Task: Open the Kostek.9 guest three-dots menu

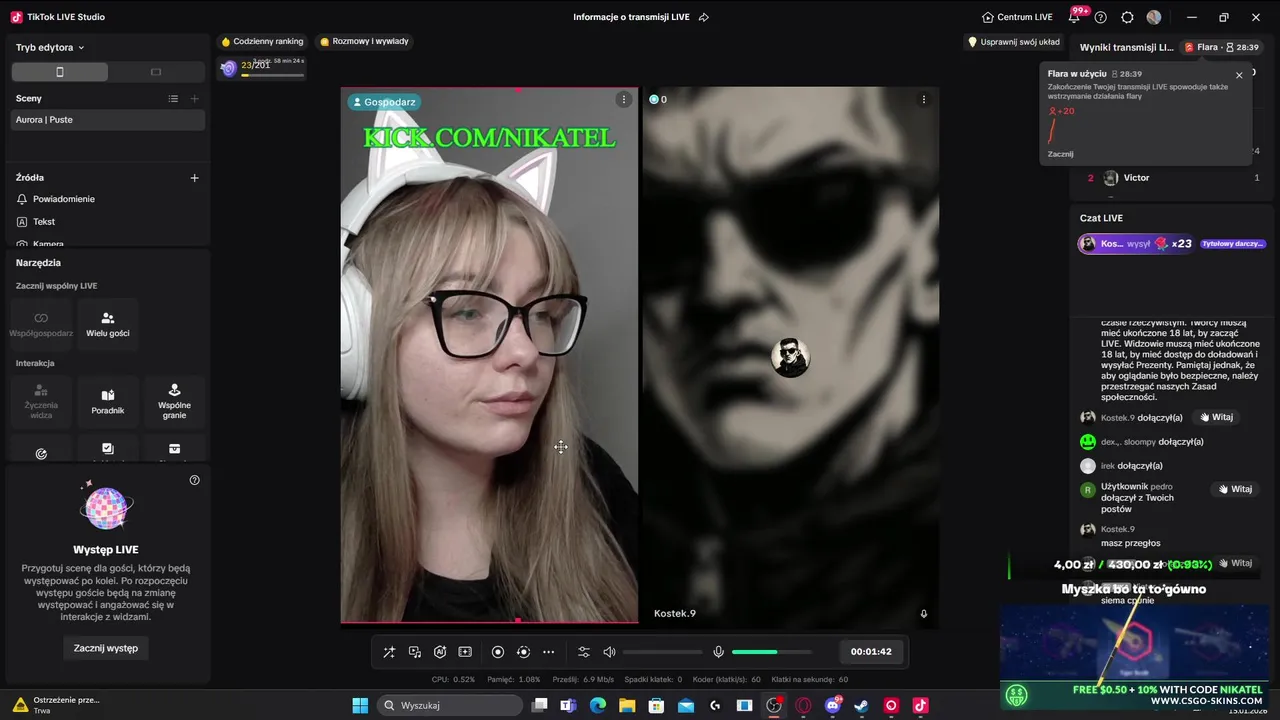Action: click(x=924, y=99)
